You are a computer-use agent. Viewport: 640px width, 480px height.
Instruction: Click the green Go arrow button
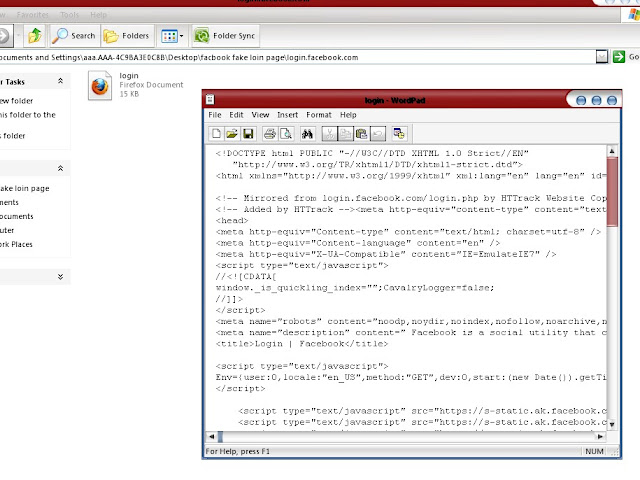click(x=619, y=57)
